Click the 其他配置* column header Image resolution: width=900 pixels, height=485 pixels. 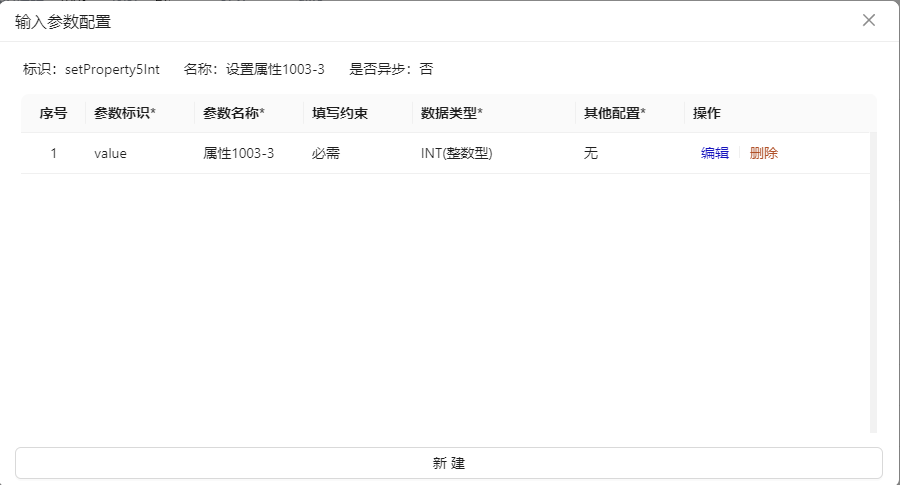click(x=615, y=113)
